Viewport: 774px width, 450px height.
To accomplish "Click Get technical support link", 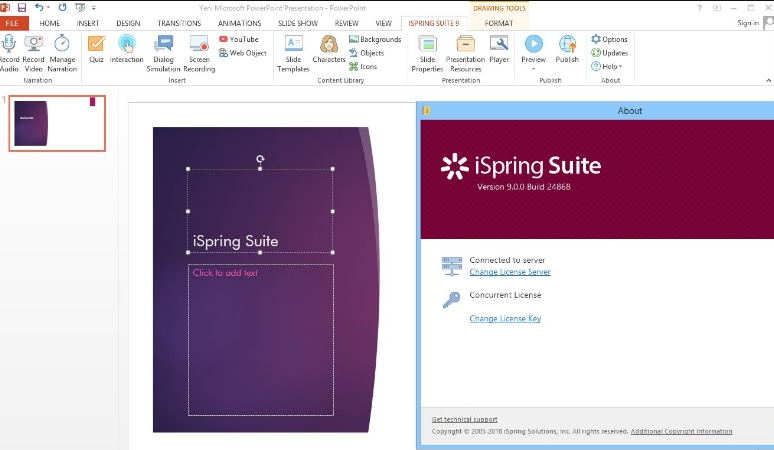I will click(x=464, y=419).
